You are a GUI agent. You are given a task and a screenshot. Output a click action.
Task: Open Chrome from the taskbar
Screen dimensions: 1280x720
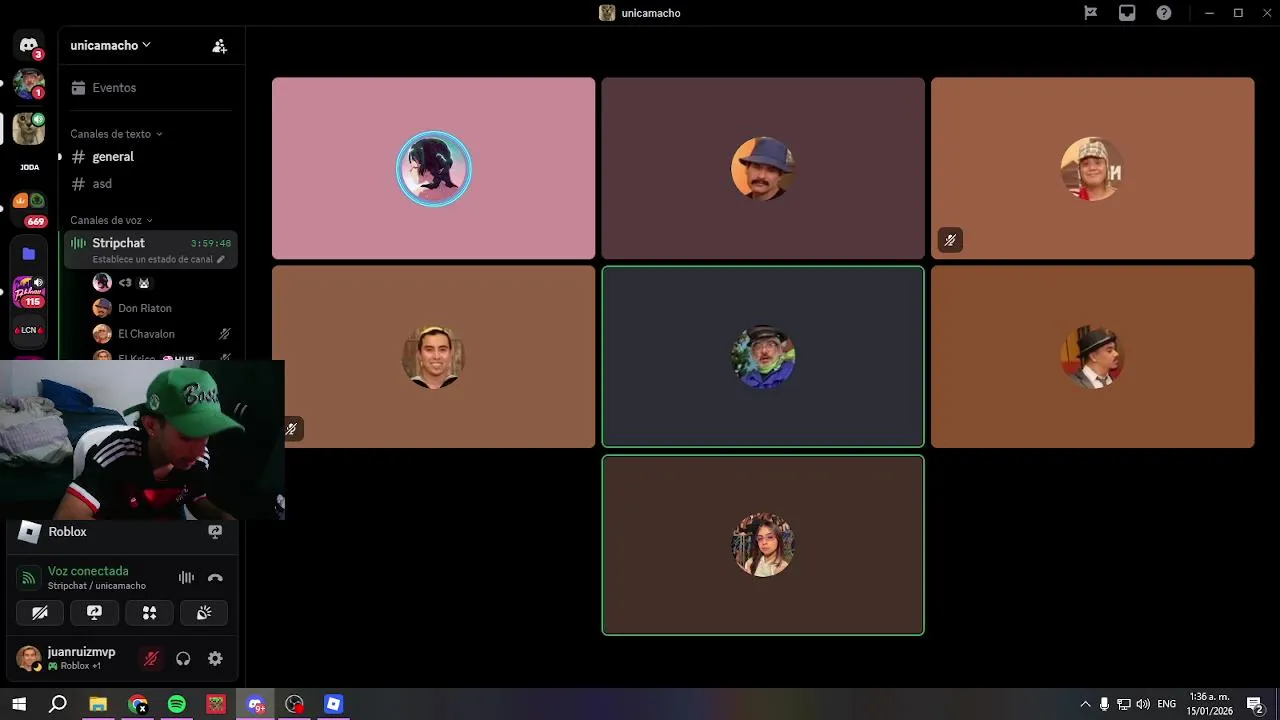(138, 704)
